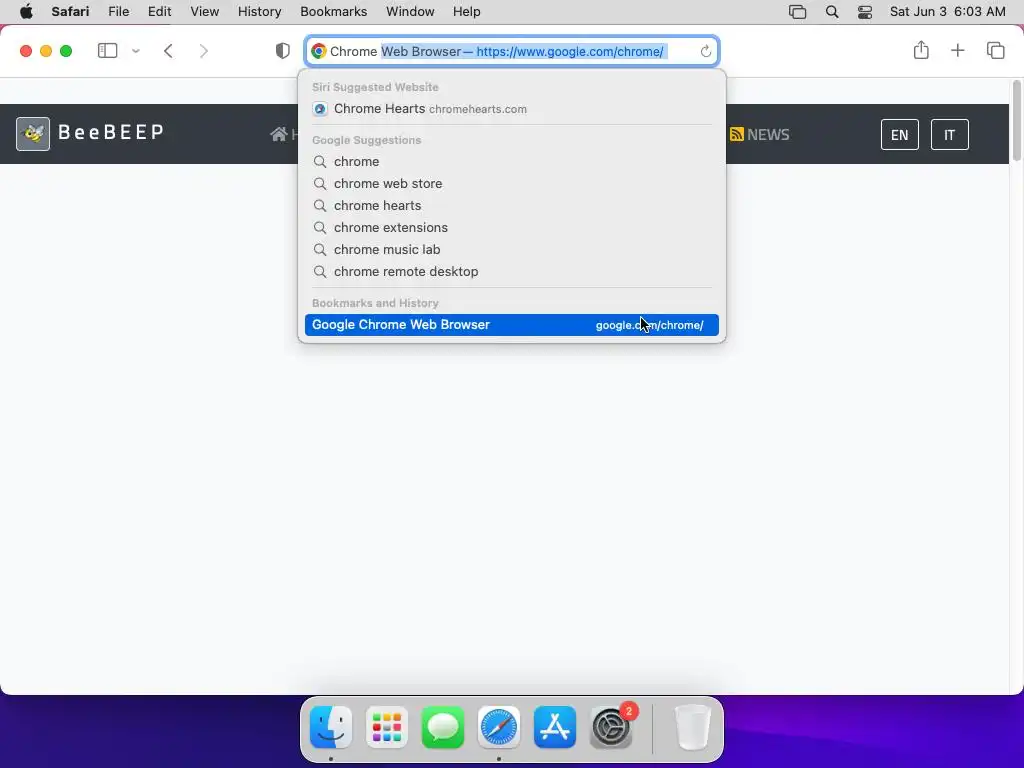The width and height of the screenshot is (1024, 768).
Task: Open the Help menu
Action: pos(466,12)
